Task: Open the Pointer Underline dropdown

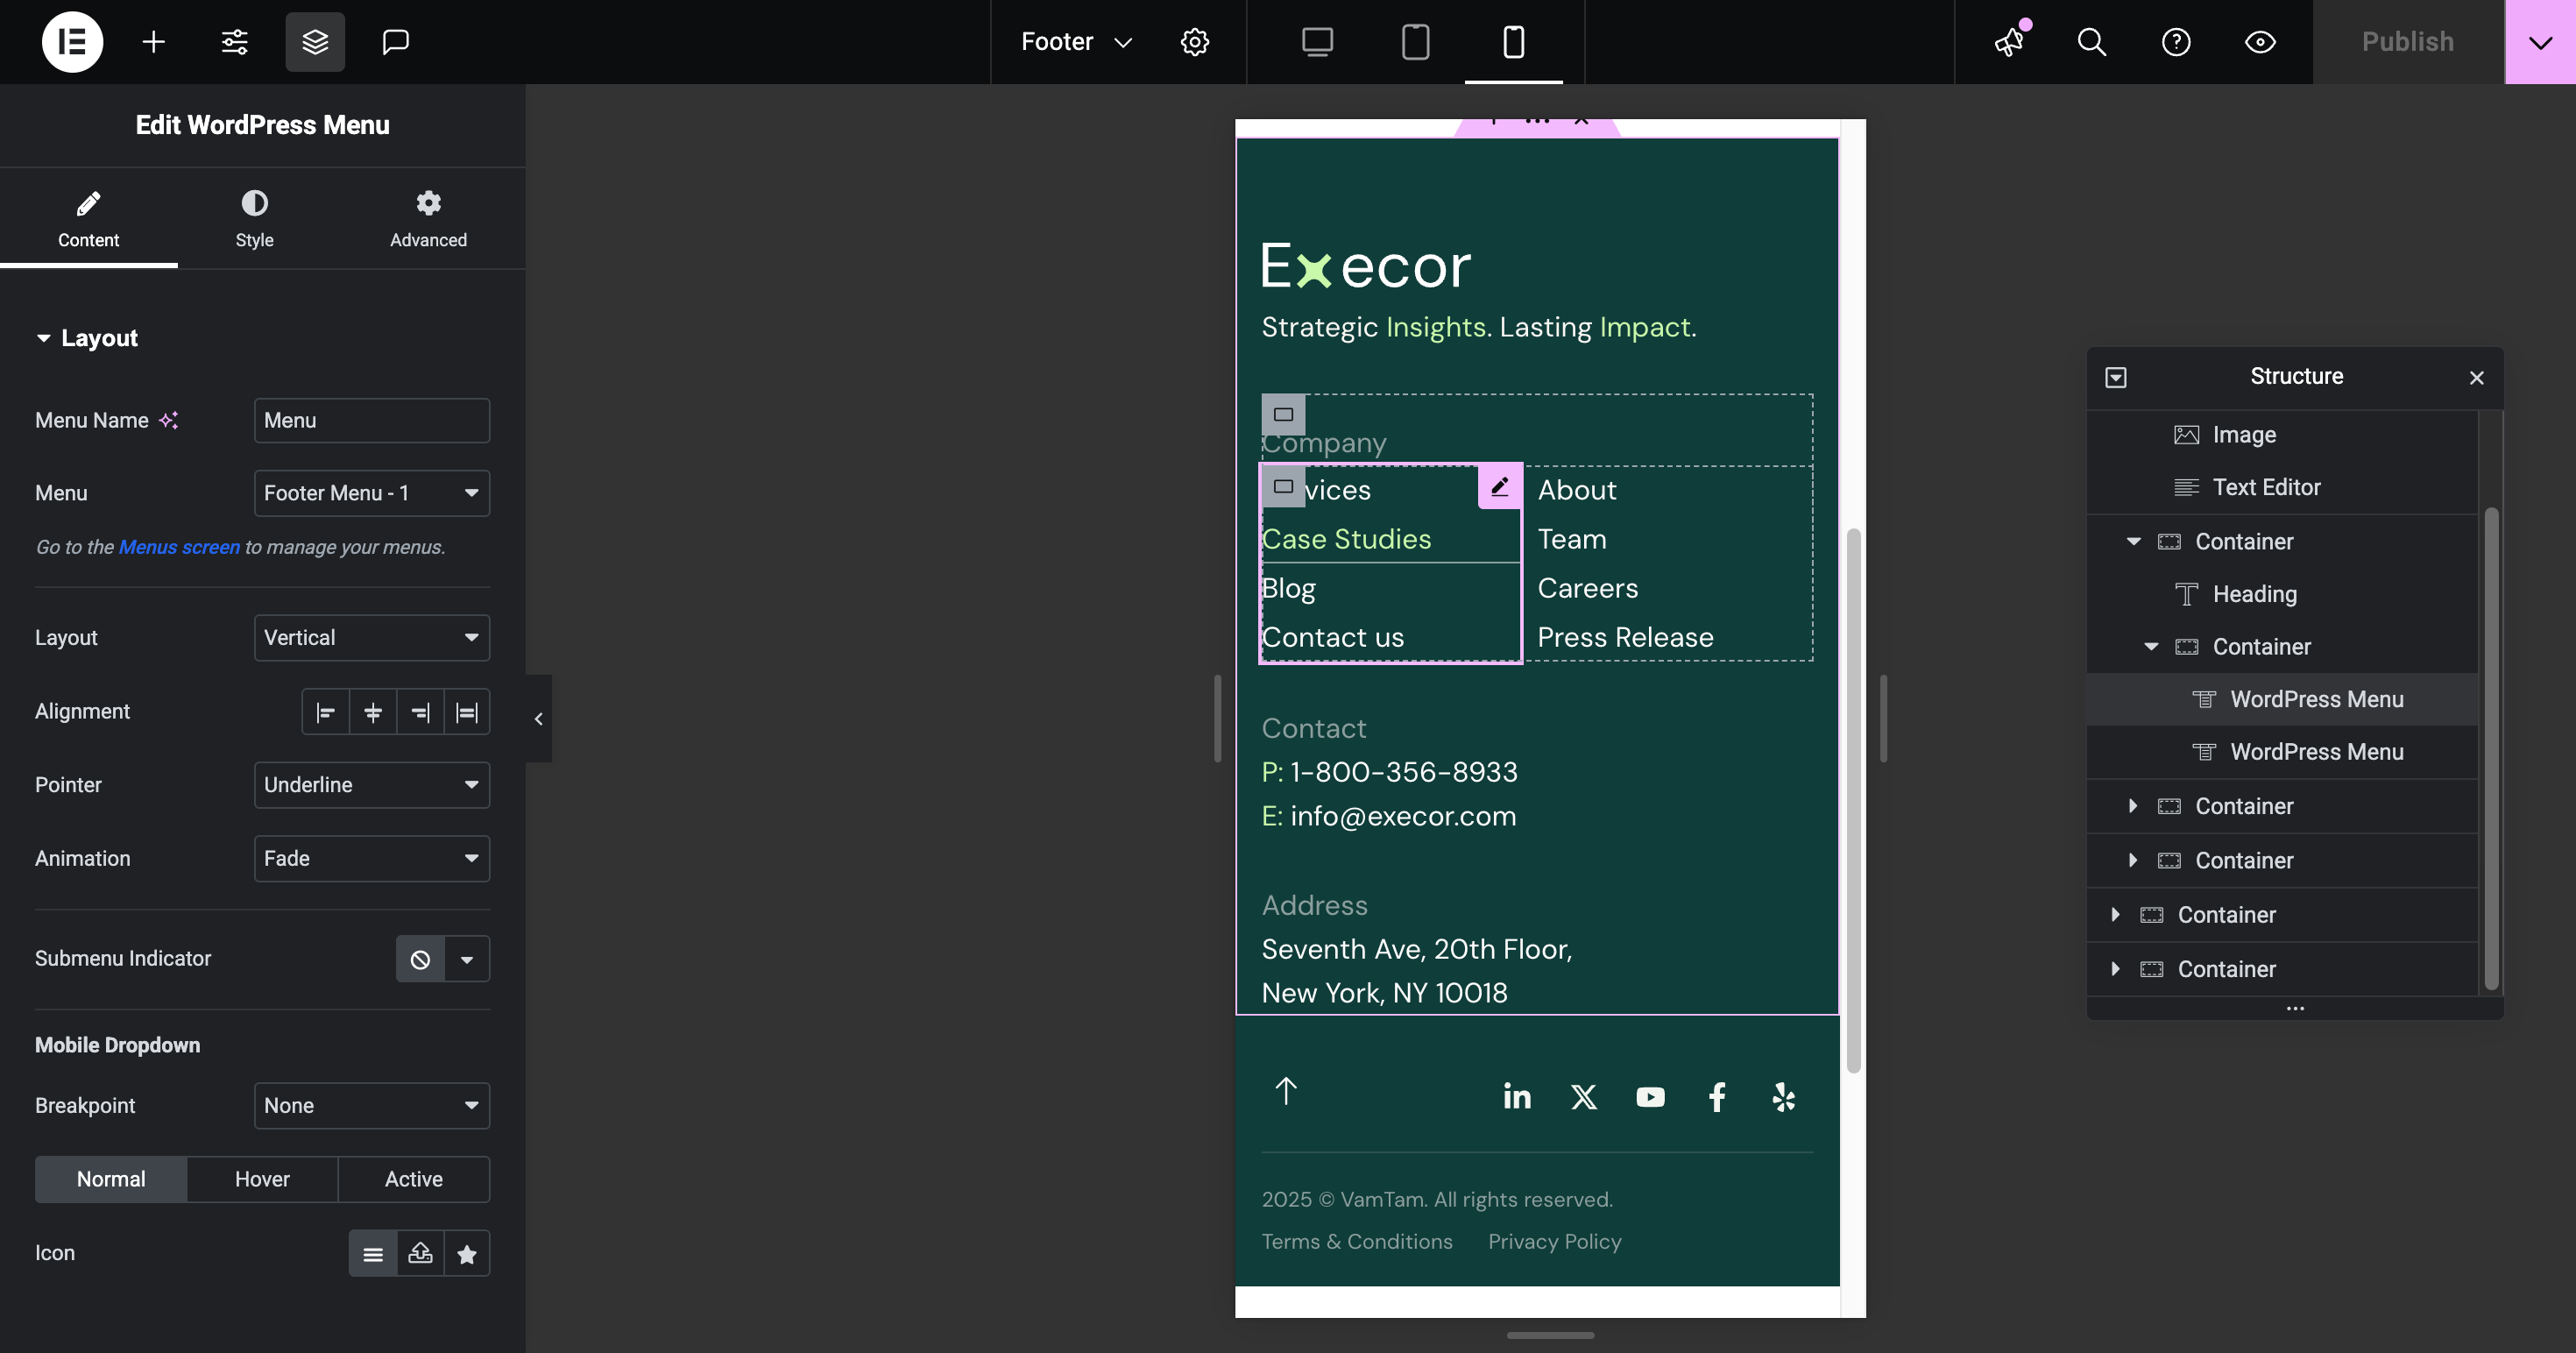Action: coord(371,785)
